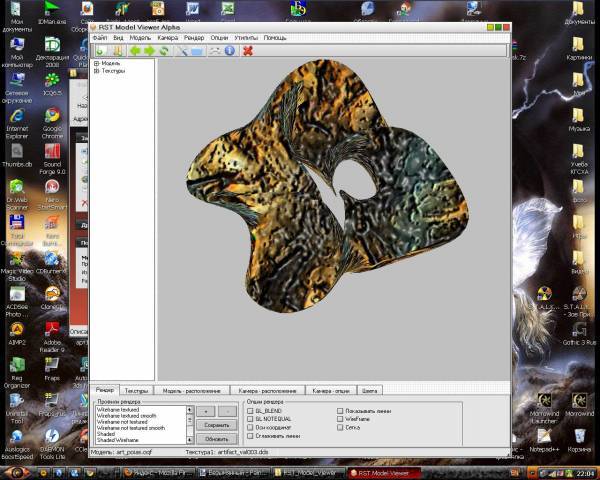
Task: Open the Камера menu
Action: [167, 37]
